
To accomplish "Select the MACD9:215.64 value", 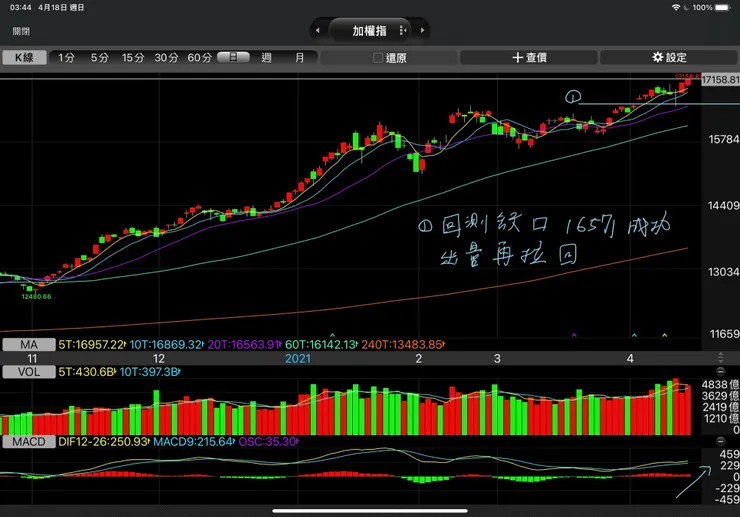I will (x=193, y=442).
